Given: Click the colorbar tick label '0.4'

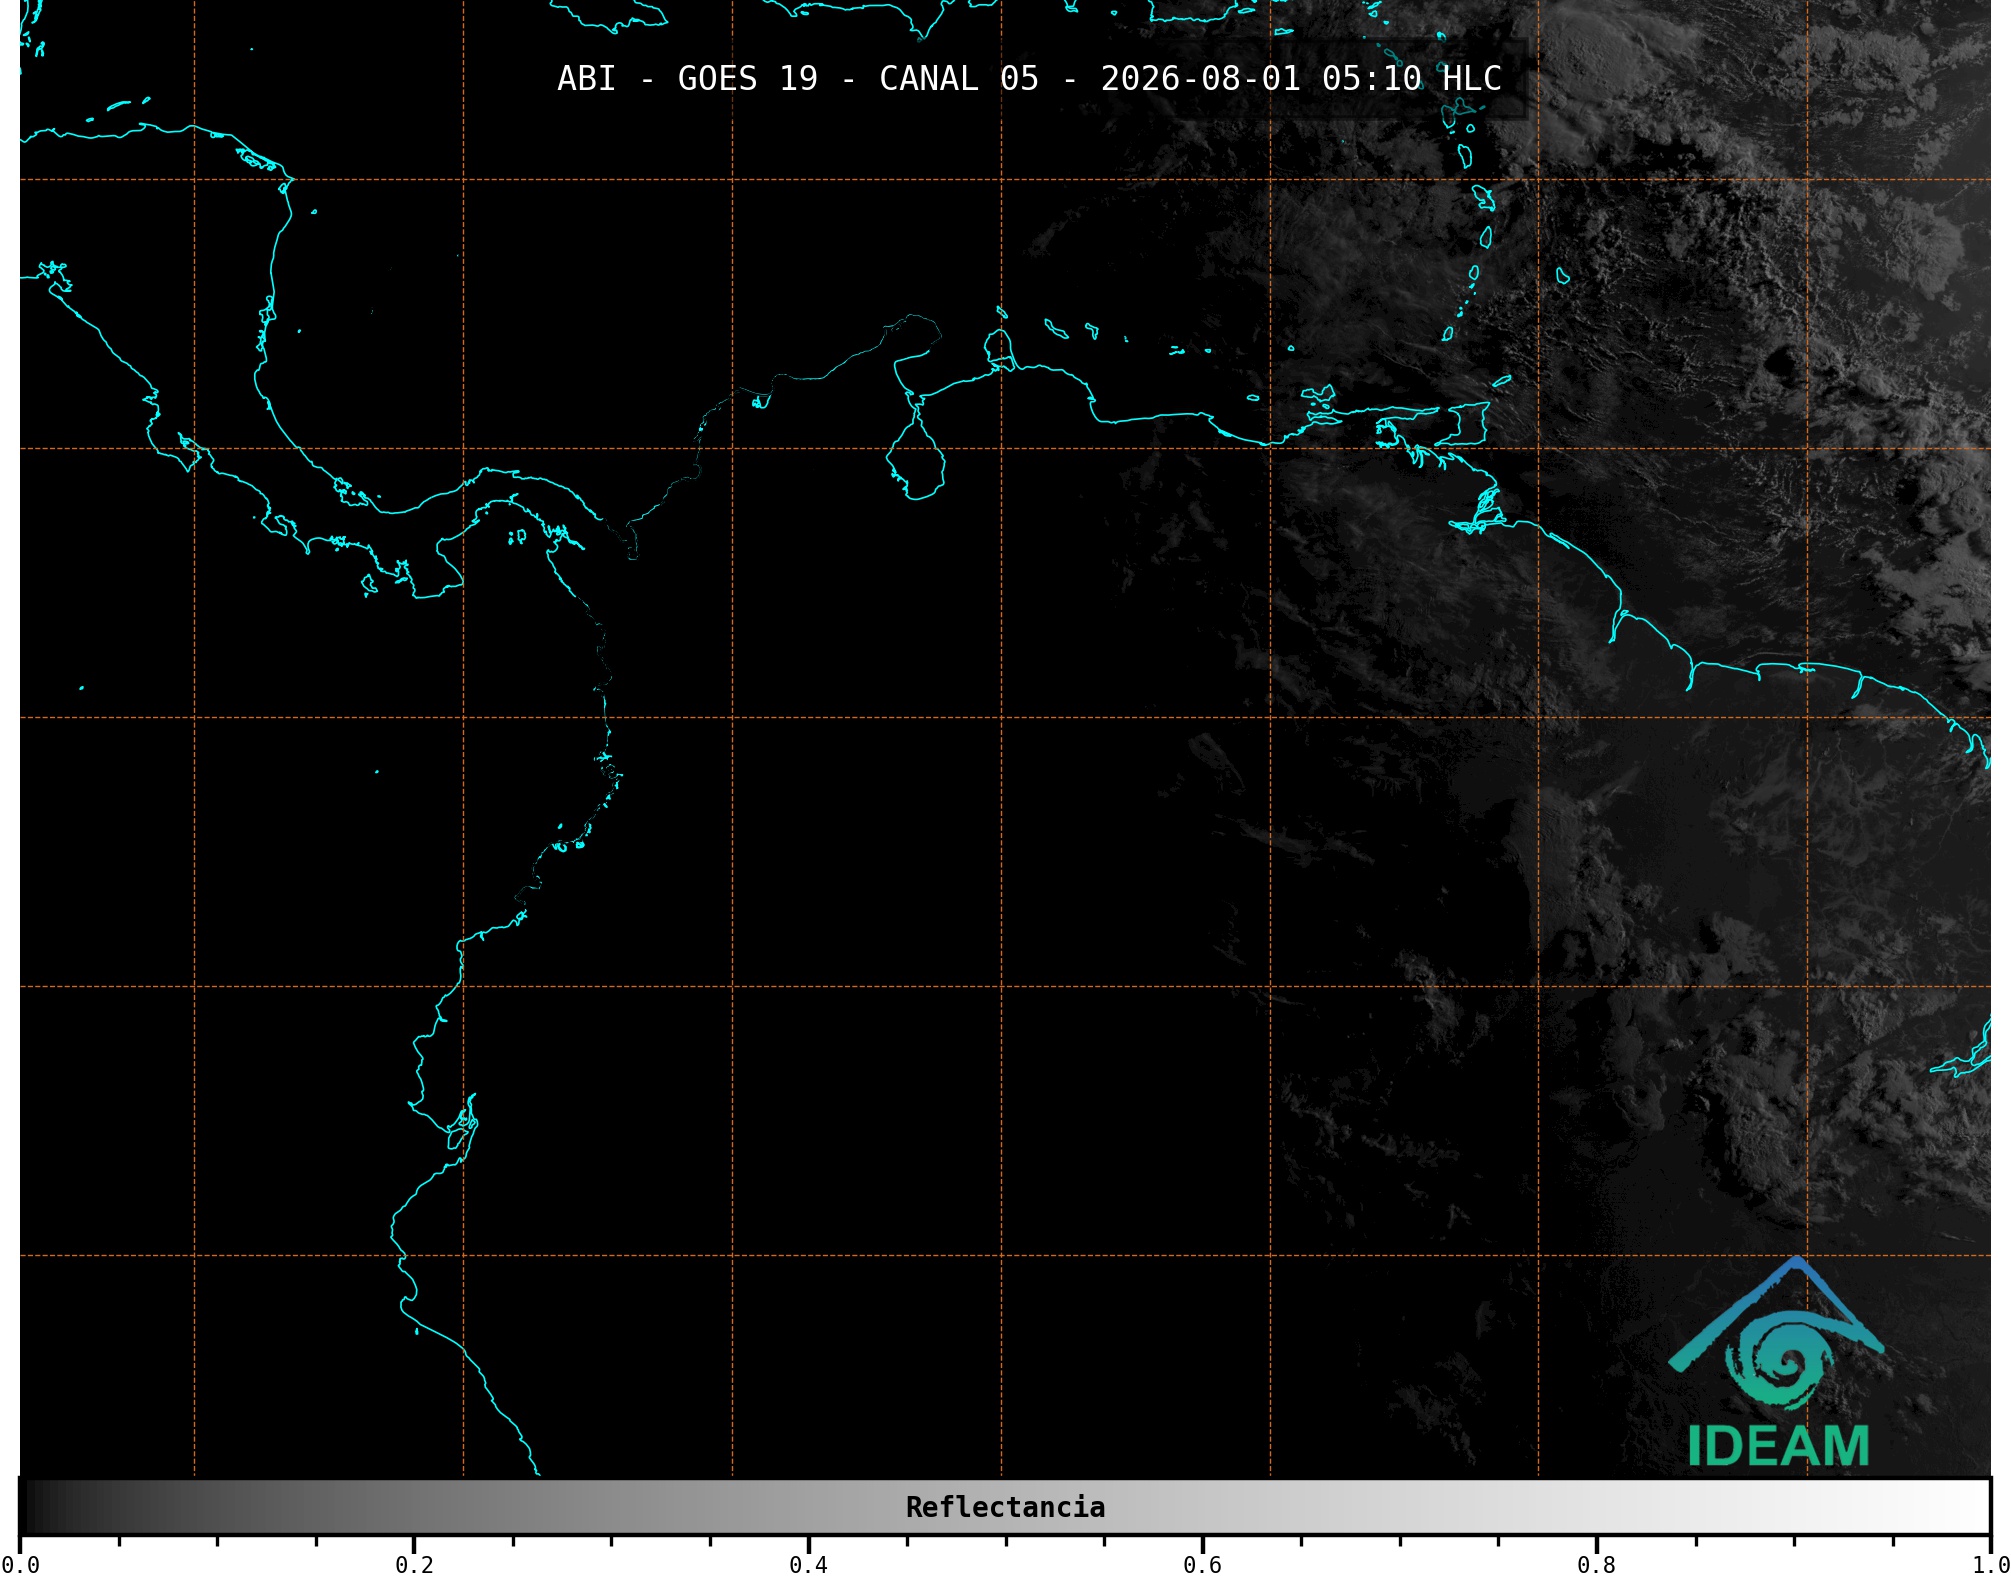Looking at the screenshot, I should pyautogui.click(x=808, y=1565).
